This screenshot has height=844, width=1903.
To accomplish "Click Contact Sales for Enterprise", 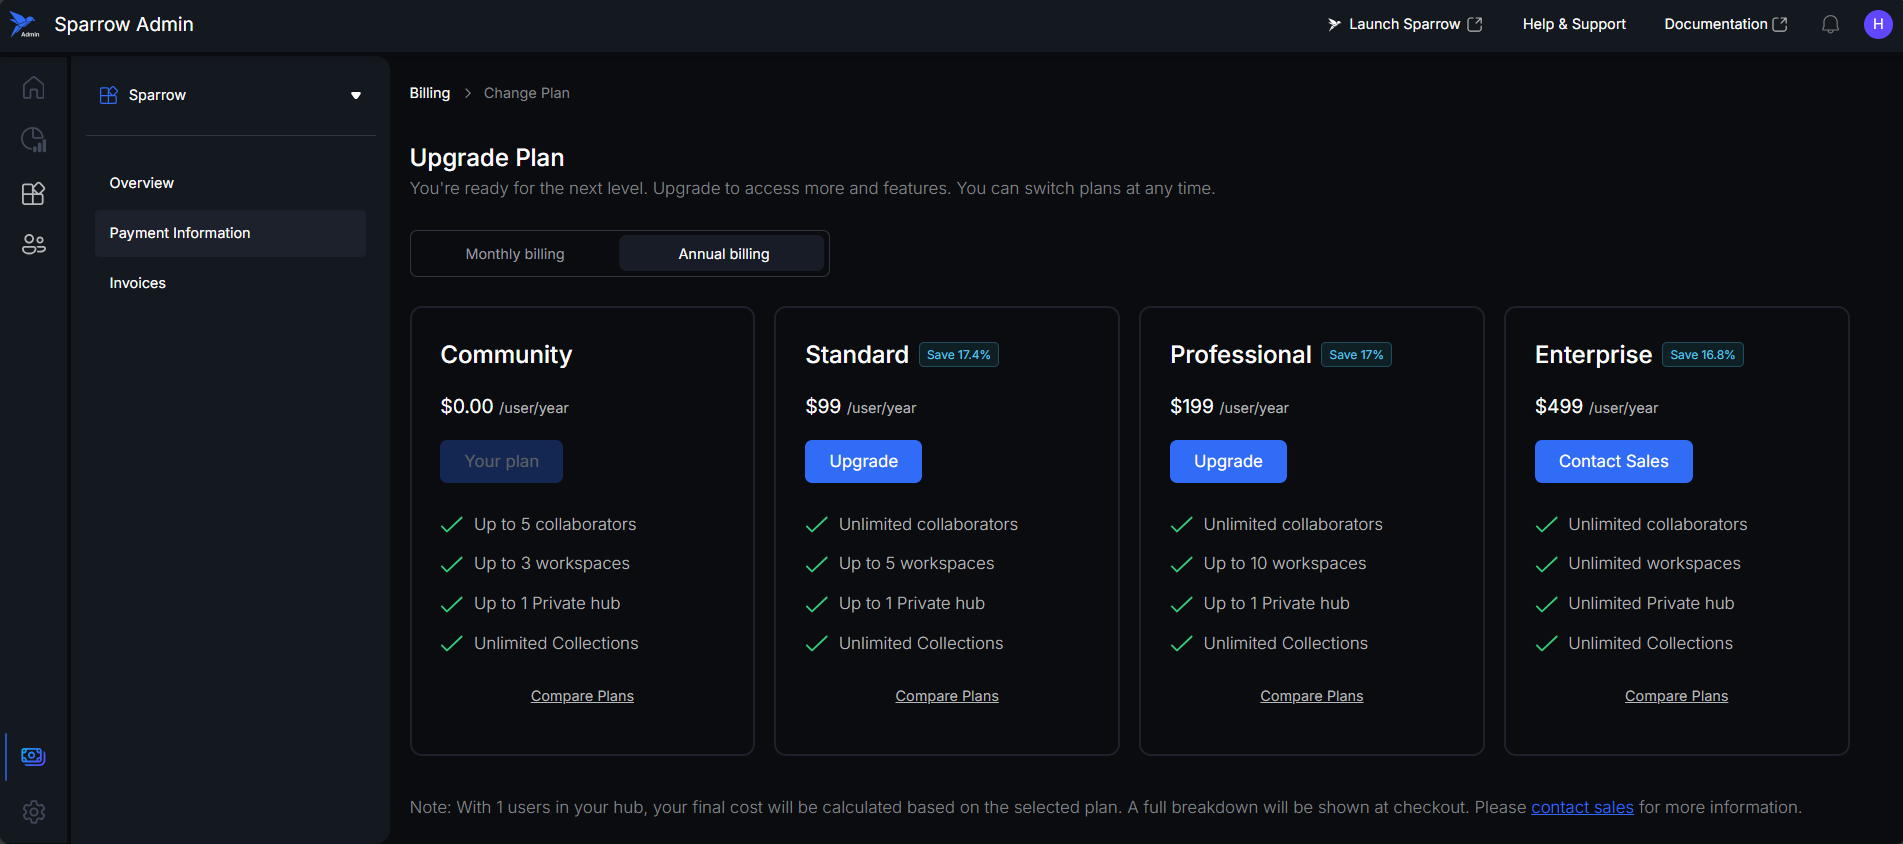I will (x=1613, y=461).
